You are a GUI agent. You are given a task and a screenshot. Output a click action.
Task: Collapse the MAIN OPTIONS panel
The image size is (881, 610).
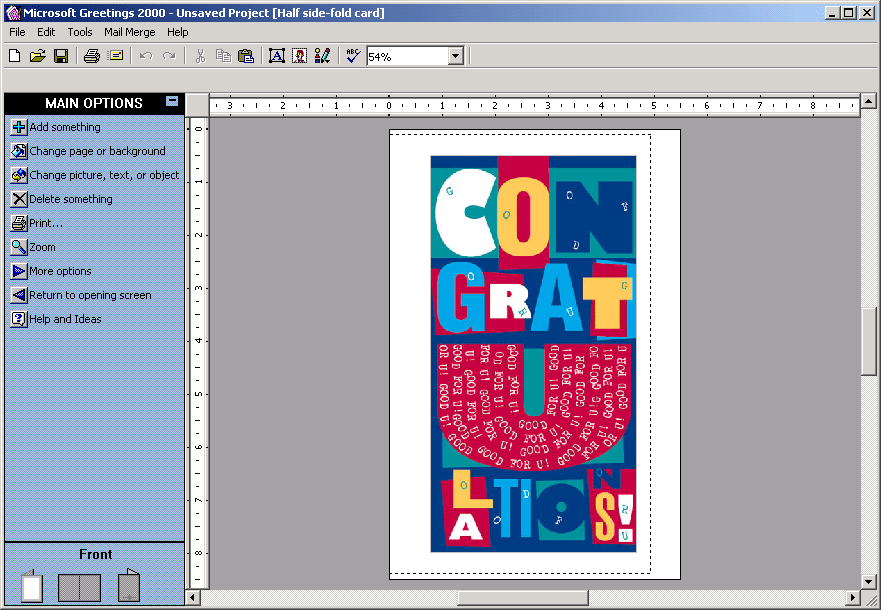[x=172, y=101]
